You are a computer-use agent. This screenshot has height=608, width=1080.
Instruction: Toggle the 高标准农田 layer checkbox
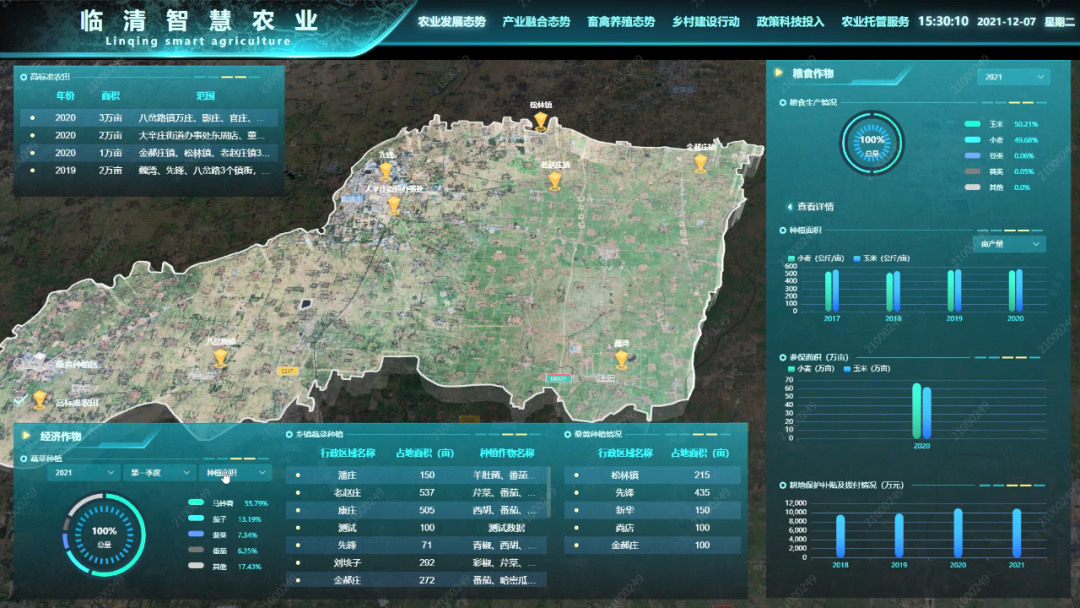(x=21, y=400)
